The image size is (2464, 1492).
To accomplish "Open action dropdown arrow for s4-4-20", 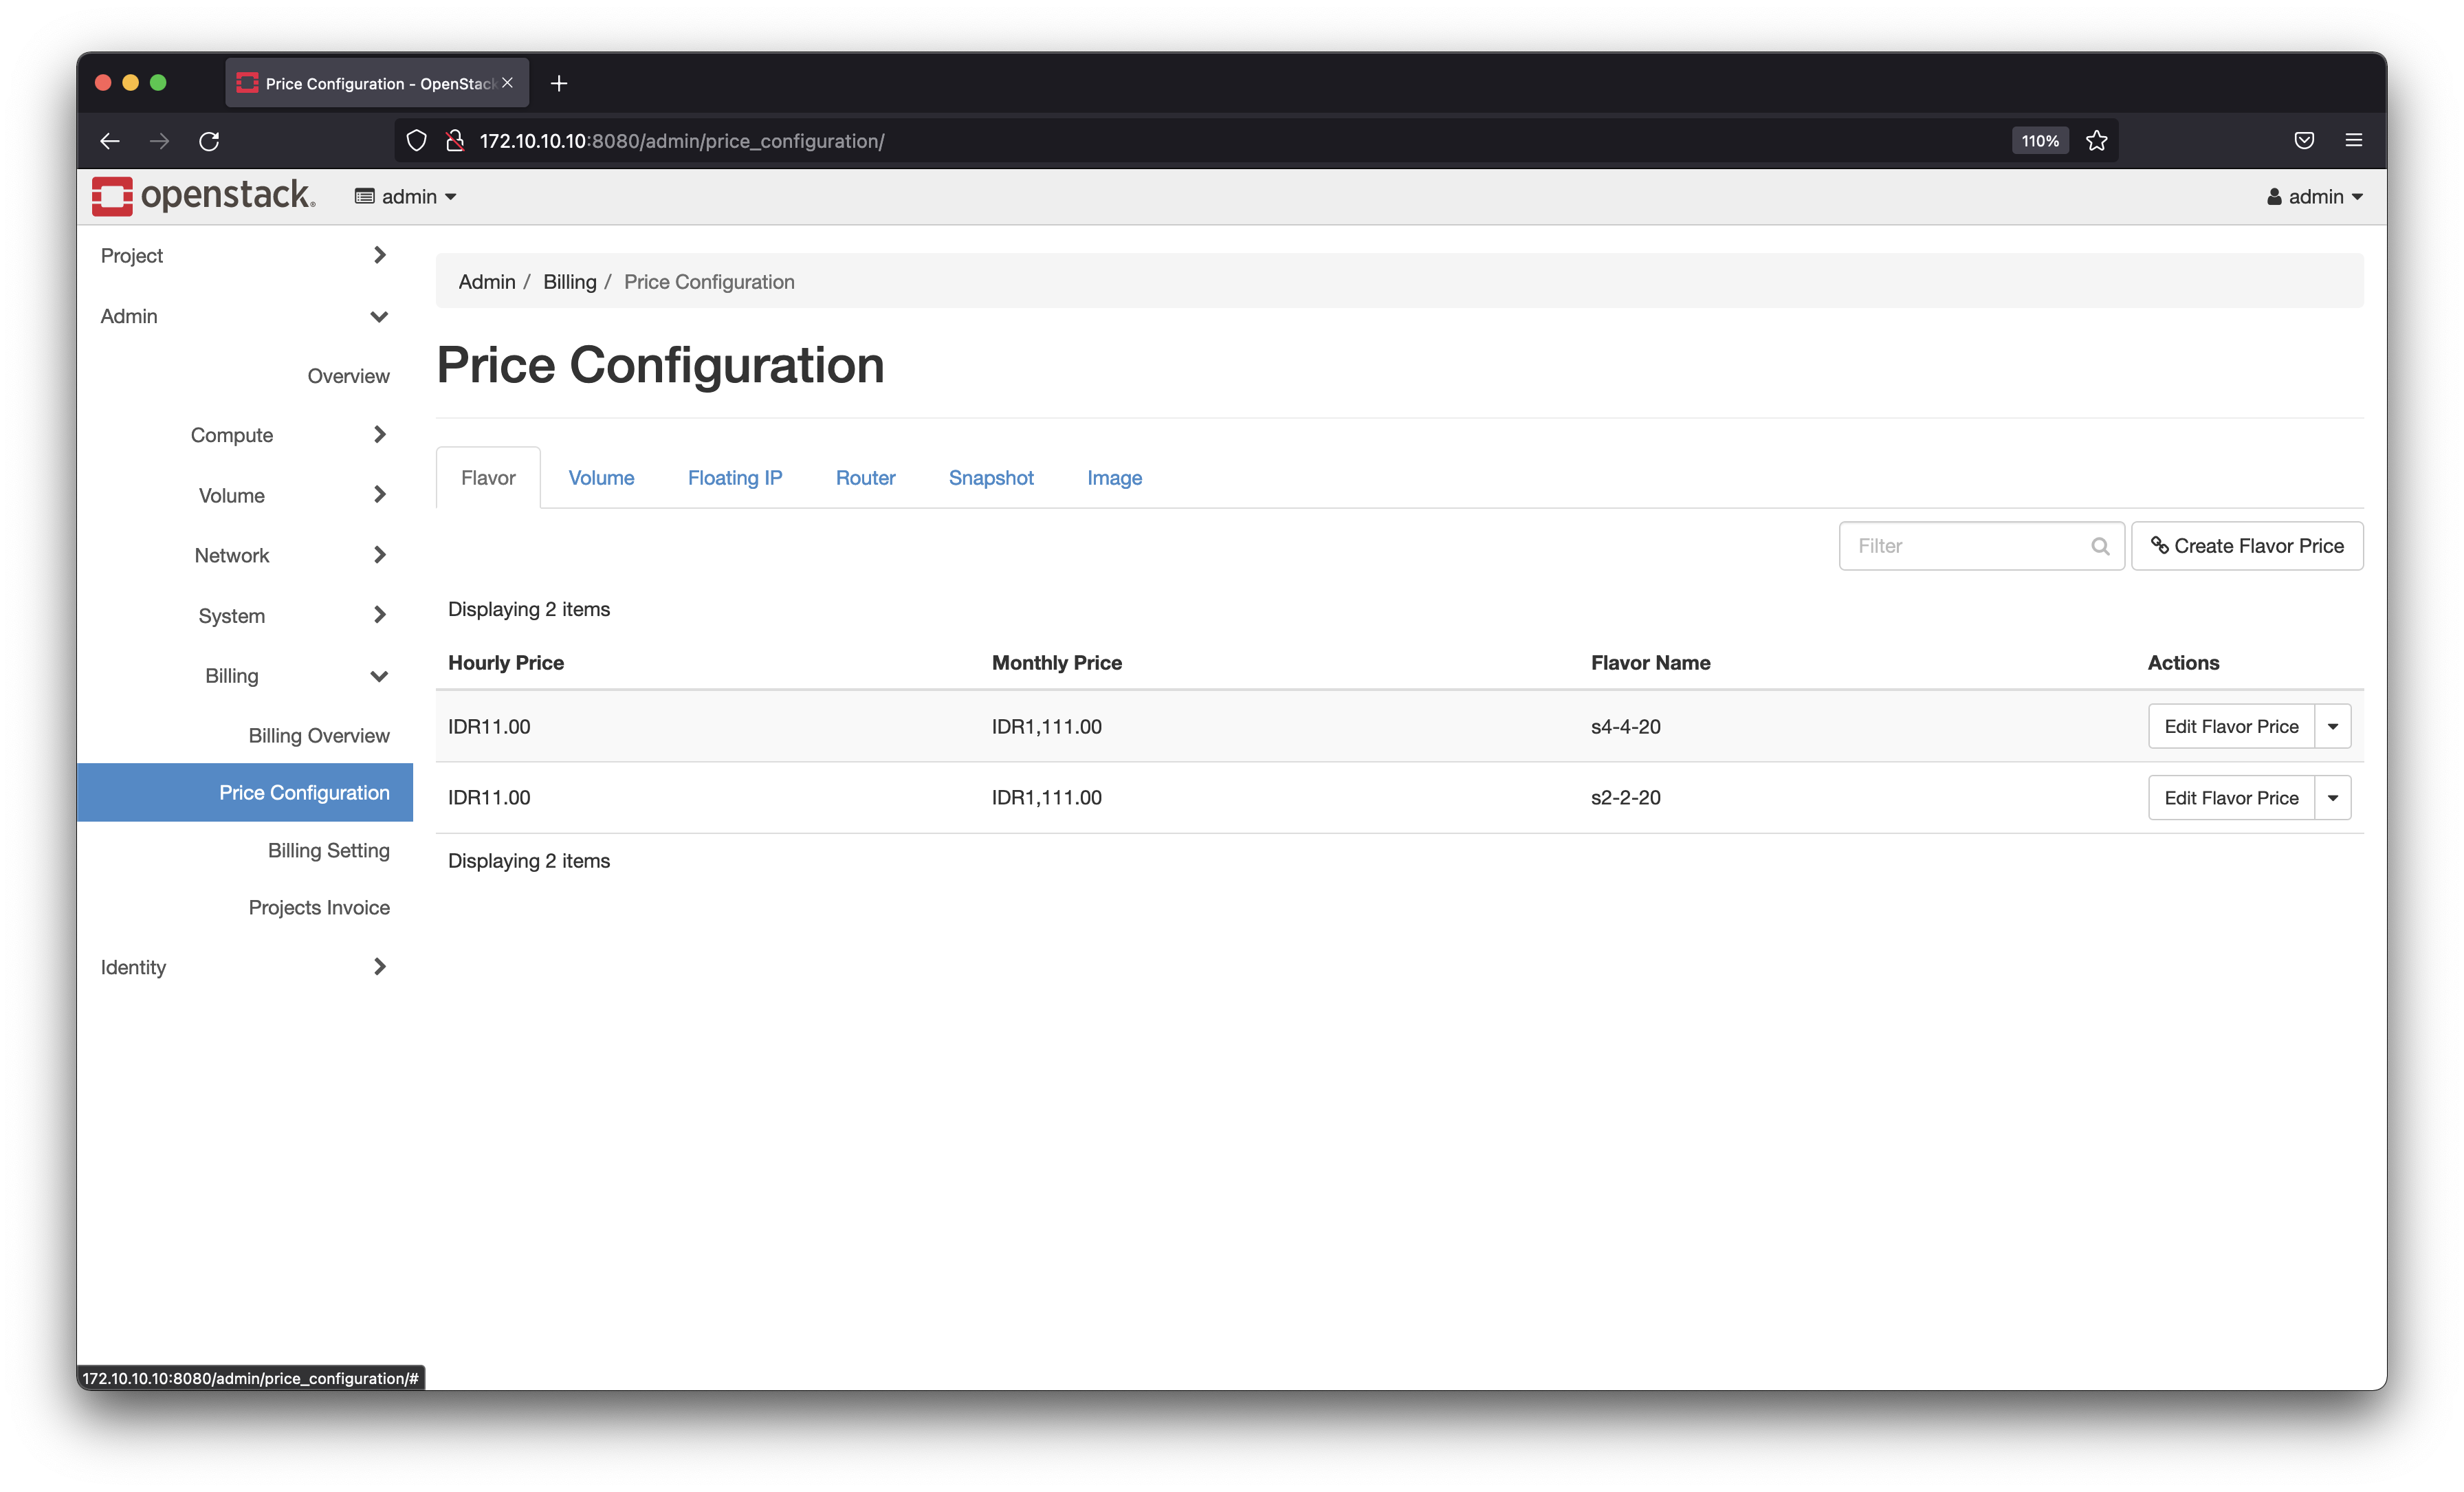I will click(2333, 727).
